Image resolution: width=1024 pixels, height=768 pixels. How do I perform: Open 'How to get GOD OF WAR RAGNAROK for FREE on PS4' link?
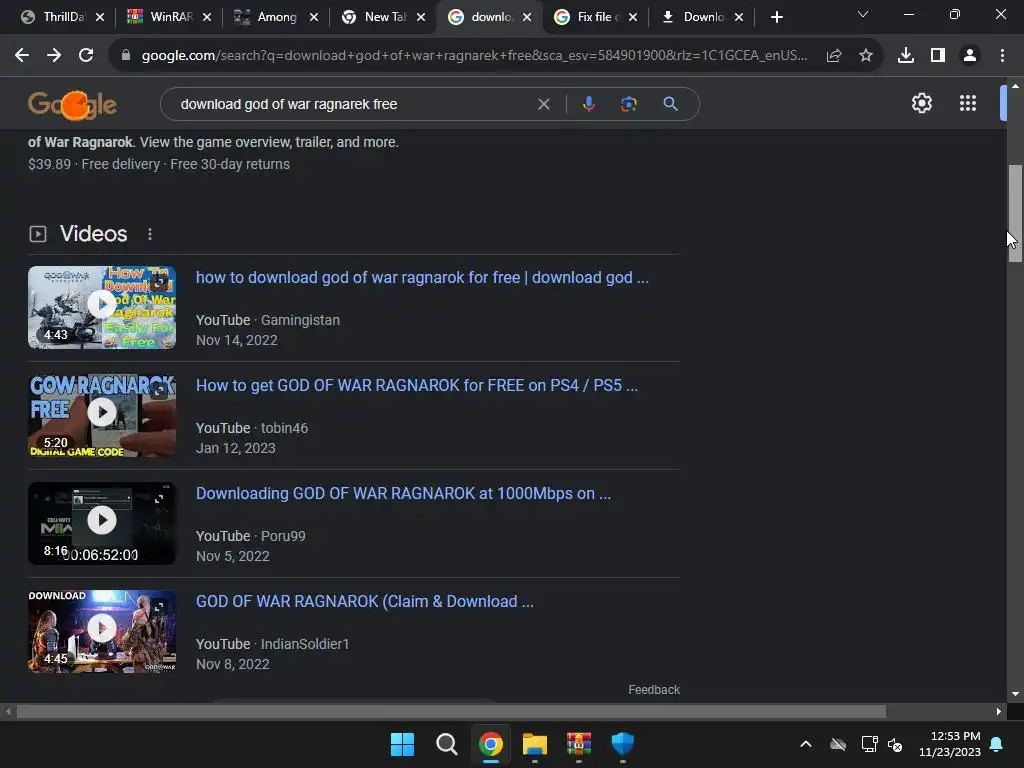click(417, 385)
